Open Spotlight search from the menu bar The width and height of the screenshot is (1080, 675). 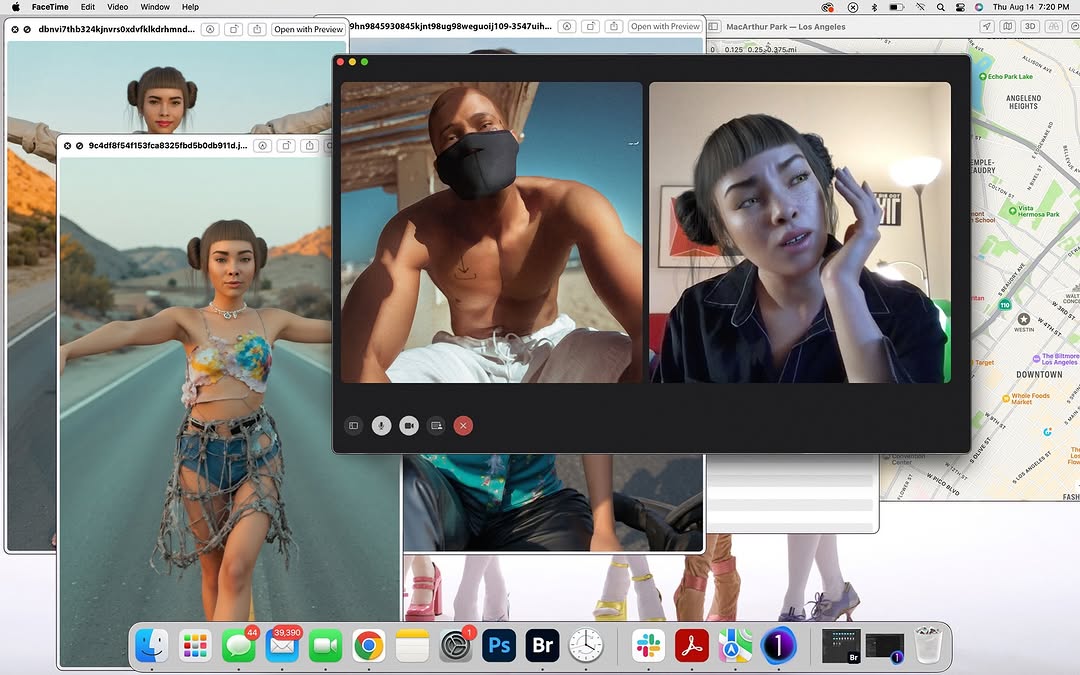click(x=941, y=7)
